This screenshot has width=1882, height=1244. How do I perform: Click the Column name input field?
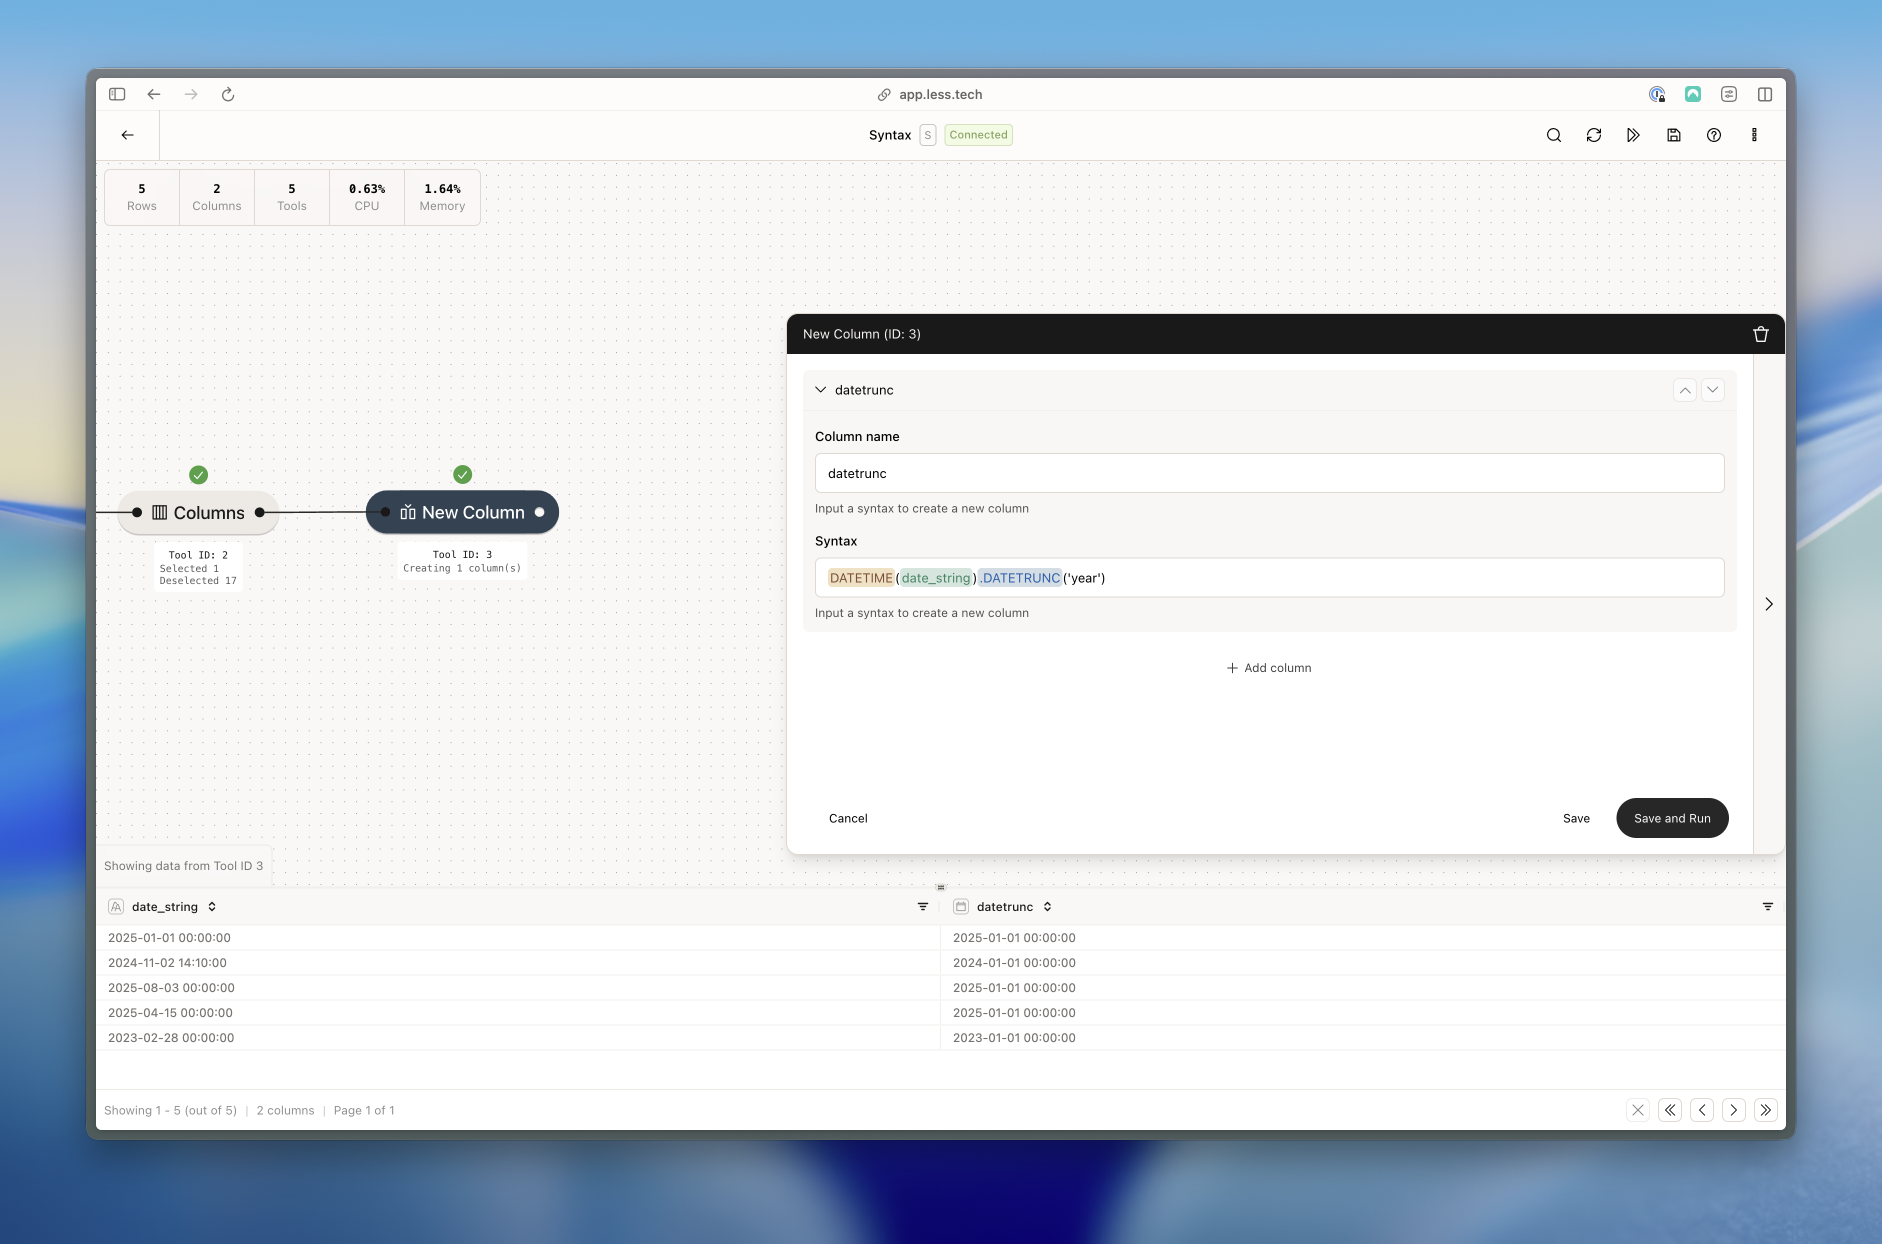1269,473
